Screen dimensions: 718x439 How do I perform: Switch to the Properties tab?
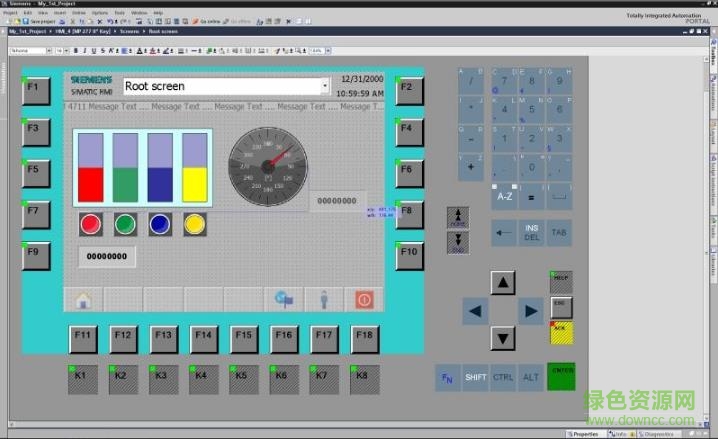[583, 434]
